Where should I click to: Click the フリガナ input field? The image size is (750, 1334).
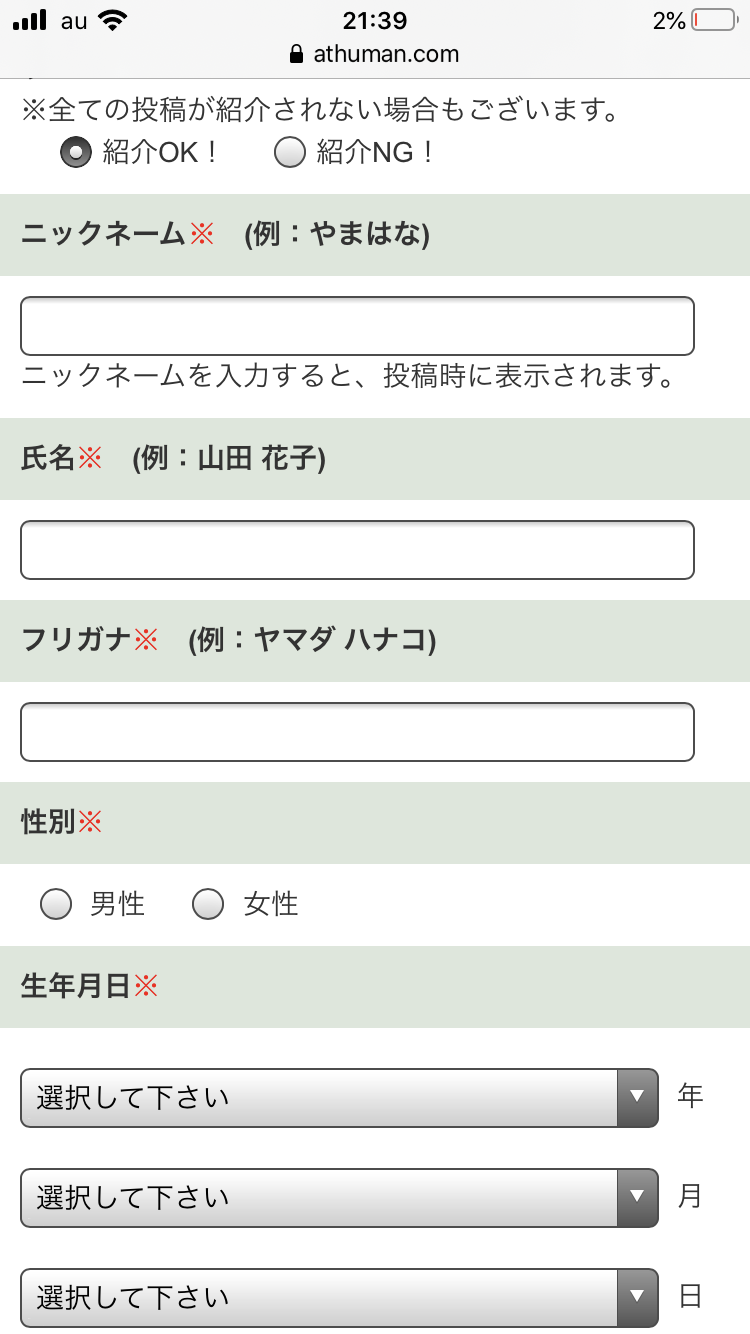click(x=357, y=732)
